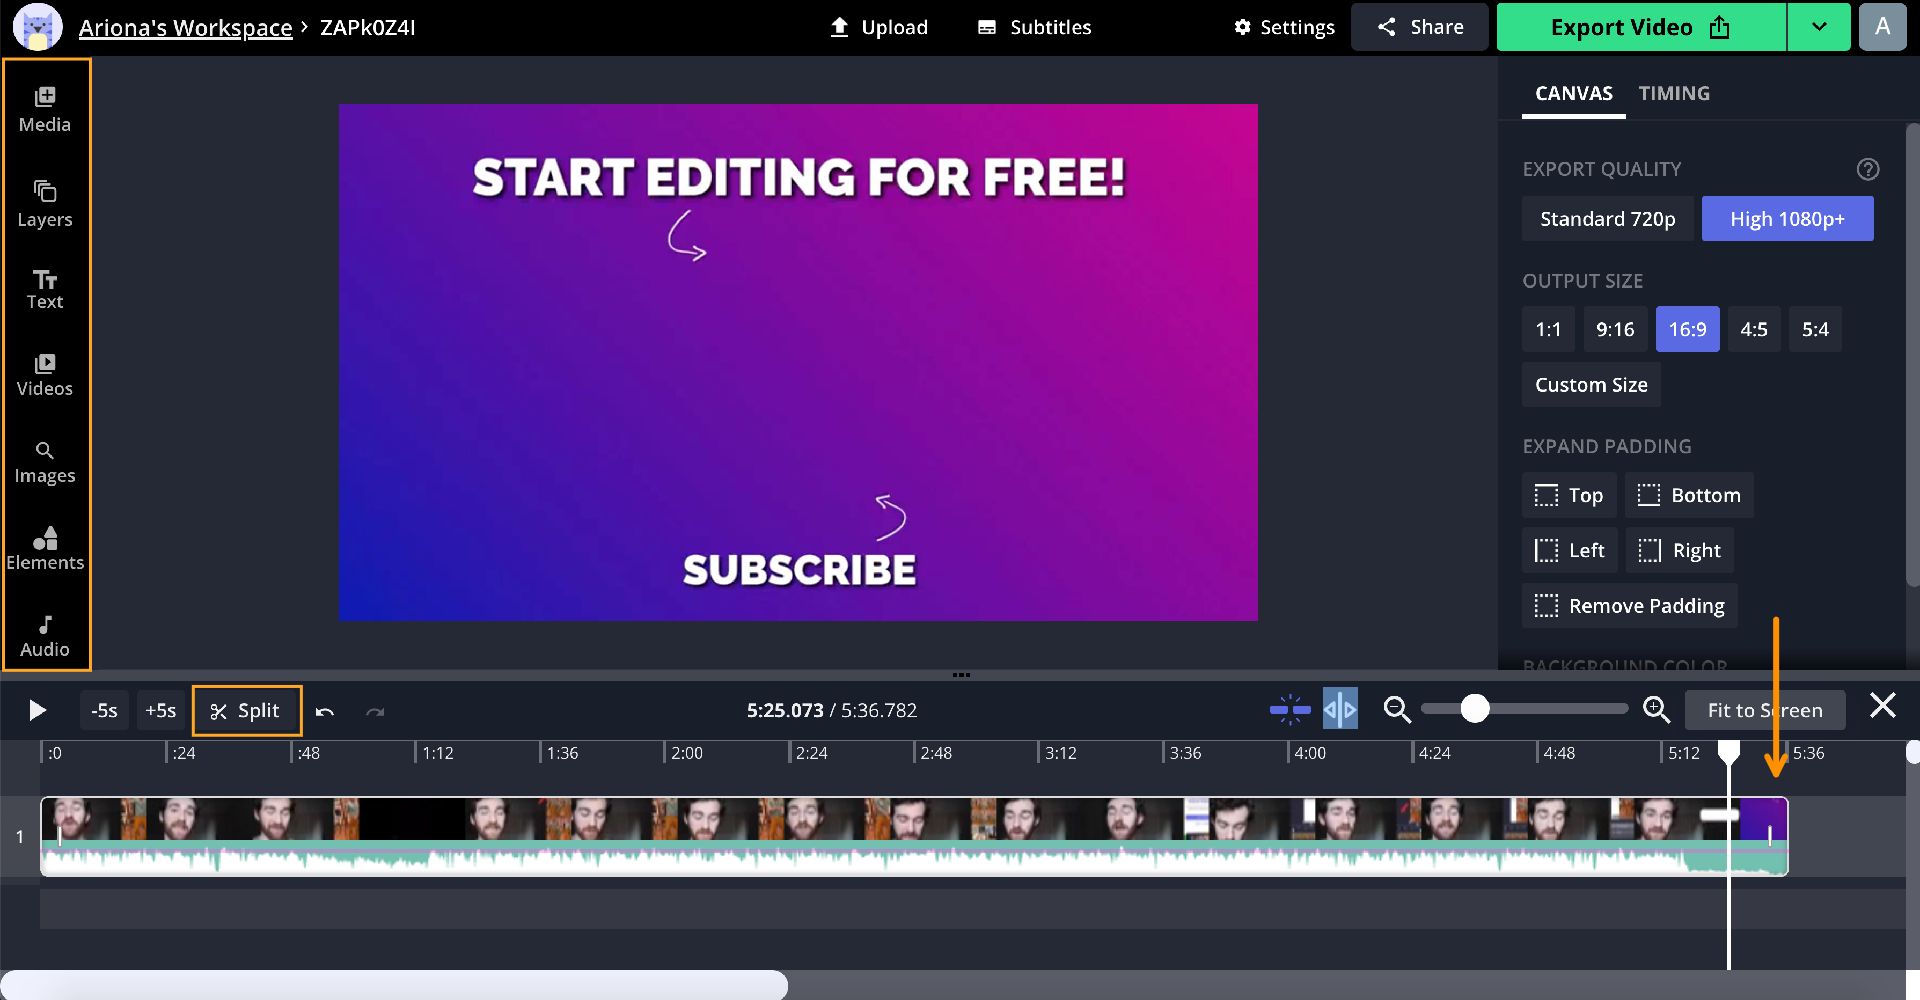Viewport: 1920px width, 1000px height.
Task: Open export quality help icon
Action: coord(1867,169)
